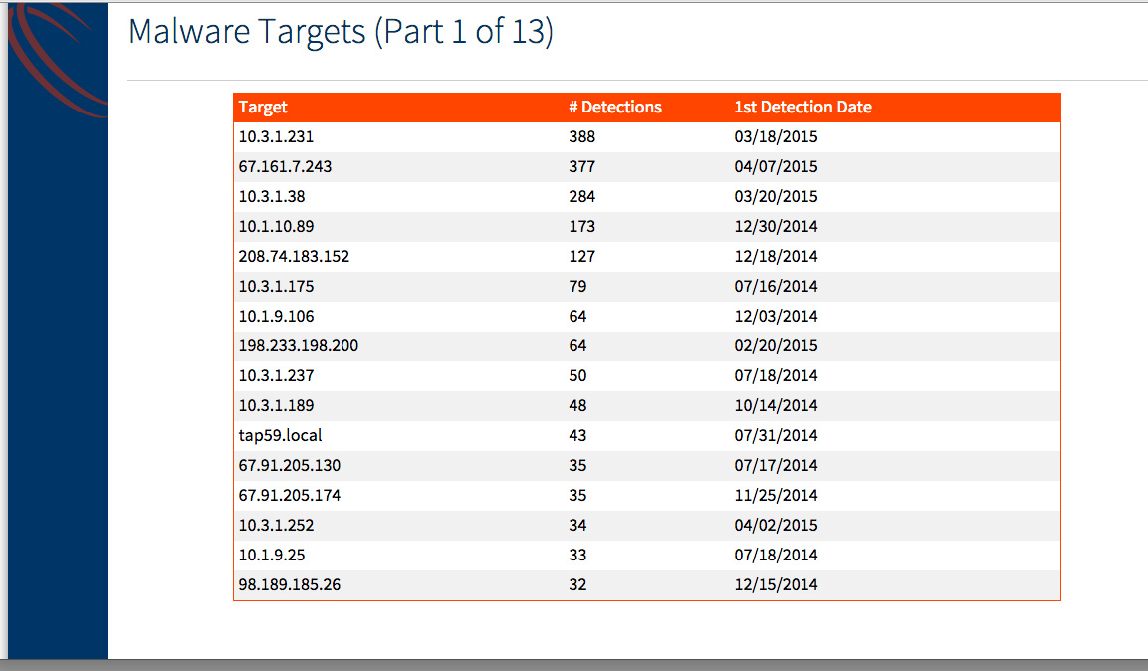
Task: Click detection count 284
Action: point(582,196)
